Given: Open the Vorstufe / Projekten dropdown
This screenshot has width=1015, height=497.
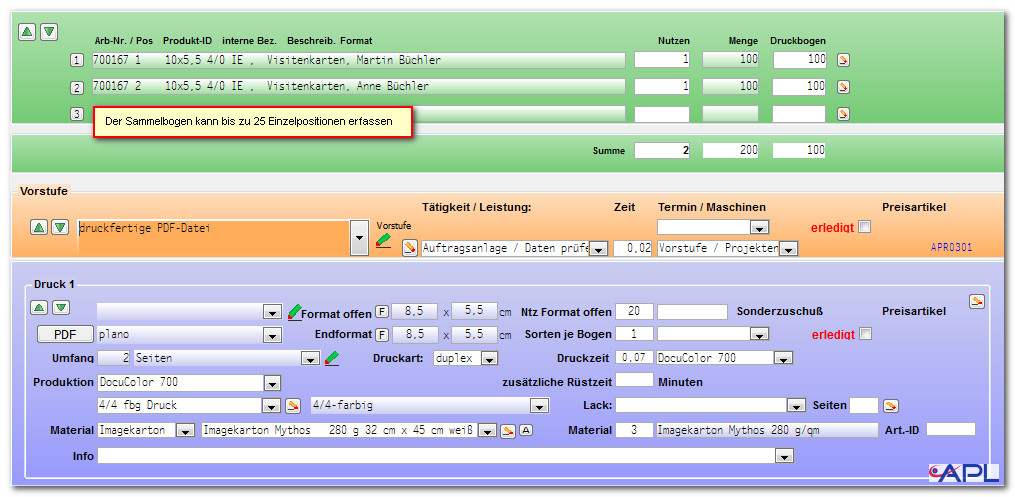Looking at the screenshot, I should [x=788, y=249].
